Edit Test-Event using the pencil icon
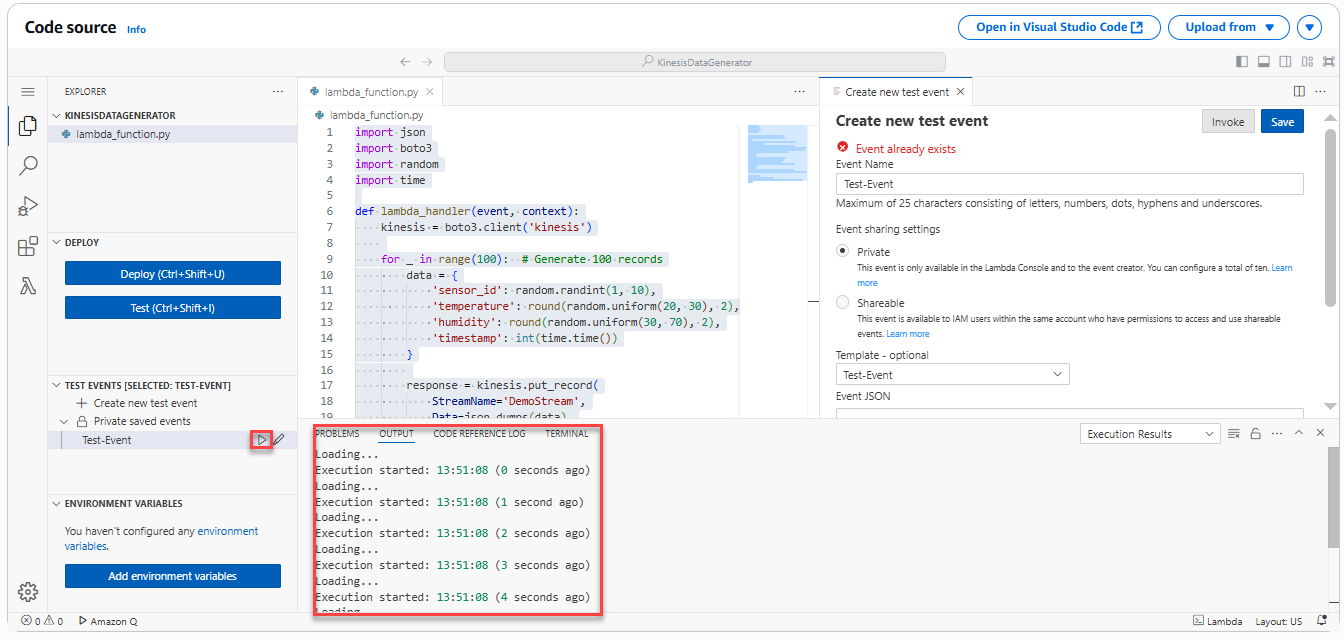Viewport: 1344px width, 639px height. pos(280,440)
